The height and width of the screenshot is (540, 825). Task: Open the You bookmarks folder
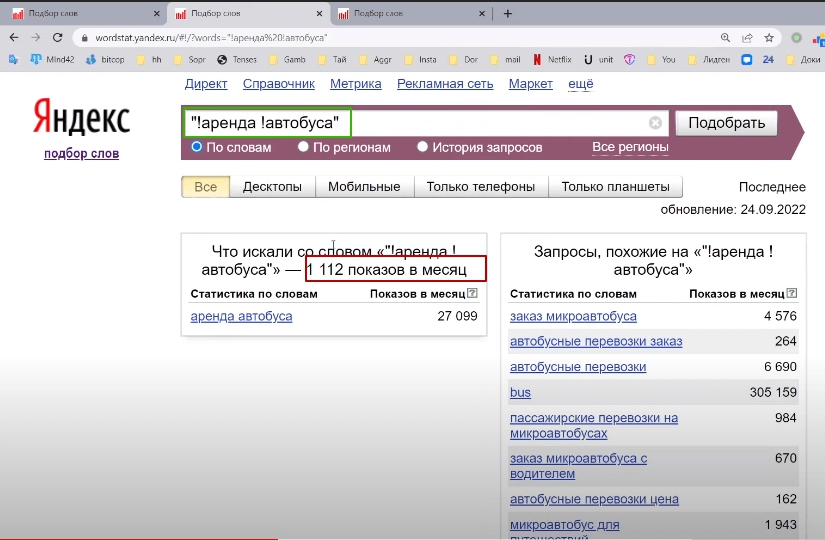(661, 59)
